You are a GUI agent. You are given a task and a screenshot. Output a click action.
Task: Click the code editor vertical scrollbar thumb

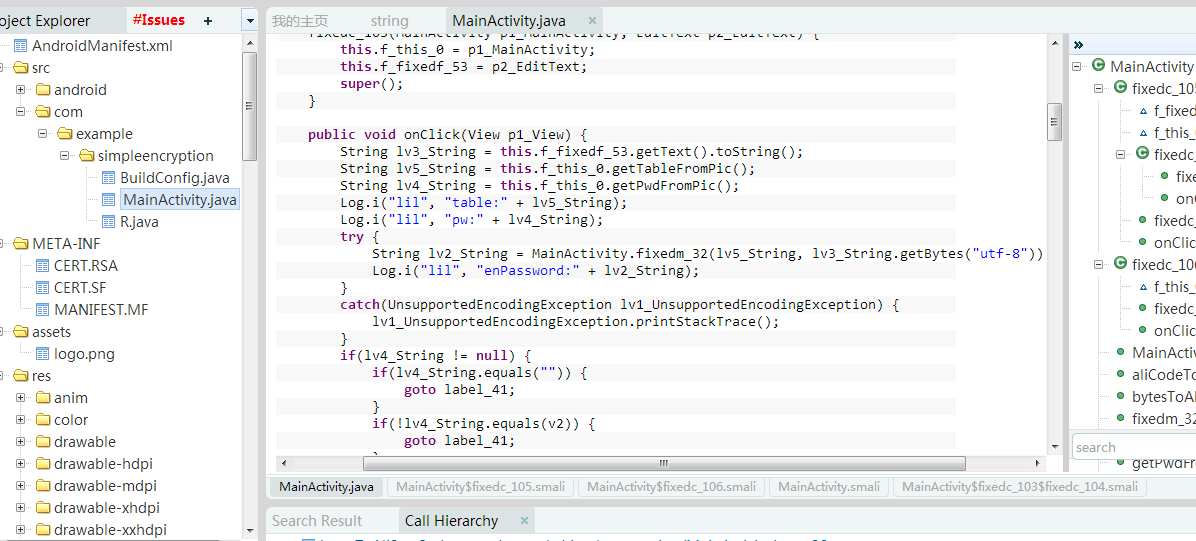(1055, 122)
